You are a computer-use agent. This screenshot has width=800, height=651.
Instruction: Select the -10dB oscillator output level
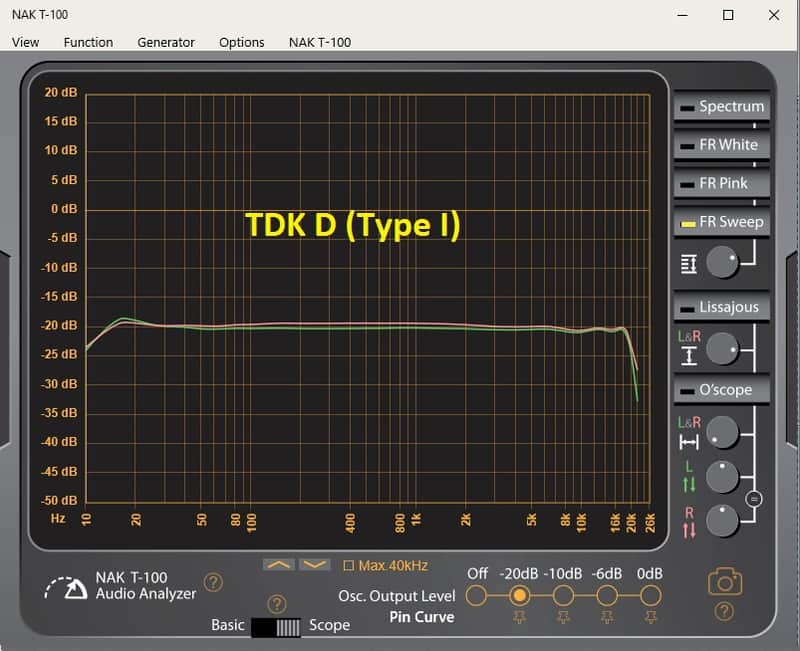563,596
